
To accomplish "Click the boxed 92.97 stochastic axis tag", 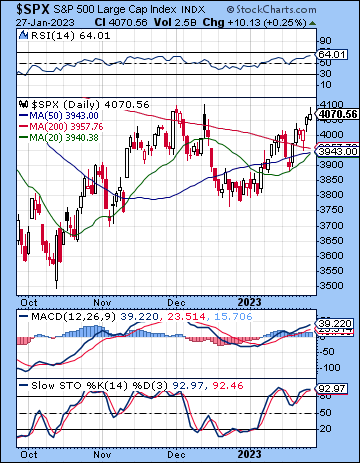I will (332, 389).
